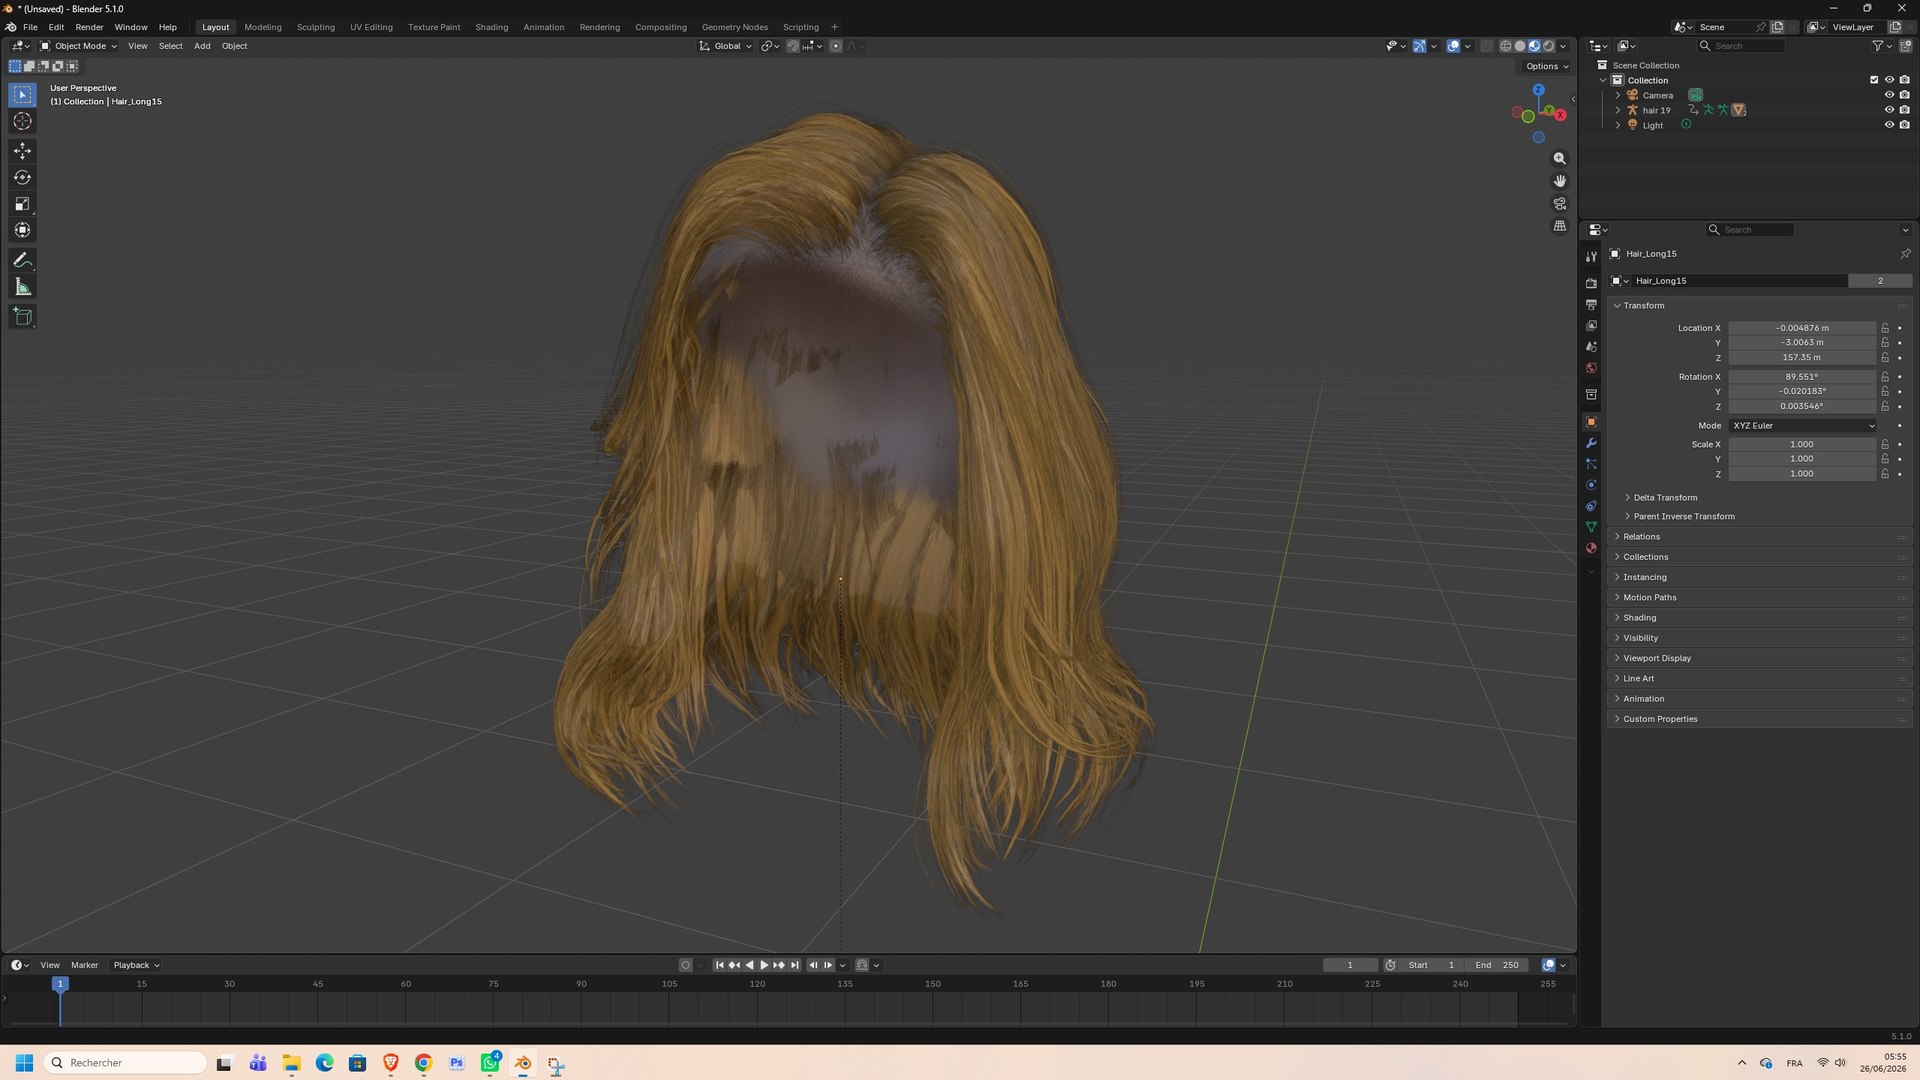Uncheck the Collection exclude checkbox
Image resolution: width=1920 pixels, height=1080 pixels.
click(x=1874, y=80)
